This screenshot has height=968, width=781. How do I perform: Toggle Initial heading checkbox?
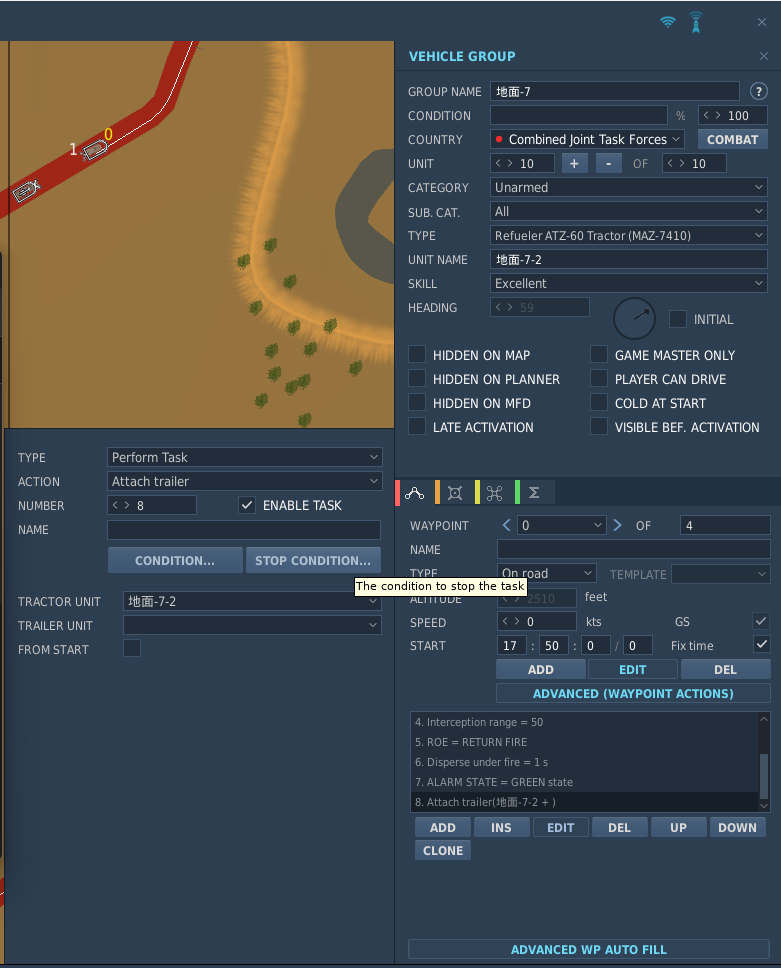(678, 319)
